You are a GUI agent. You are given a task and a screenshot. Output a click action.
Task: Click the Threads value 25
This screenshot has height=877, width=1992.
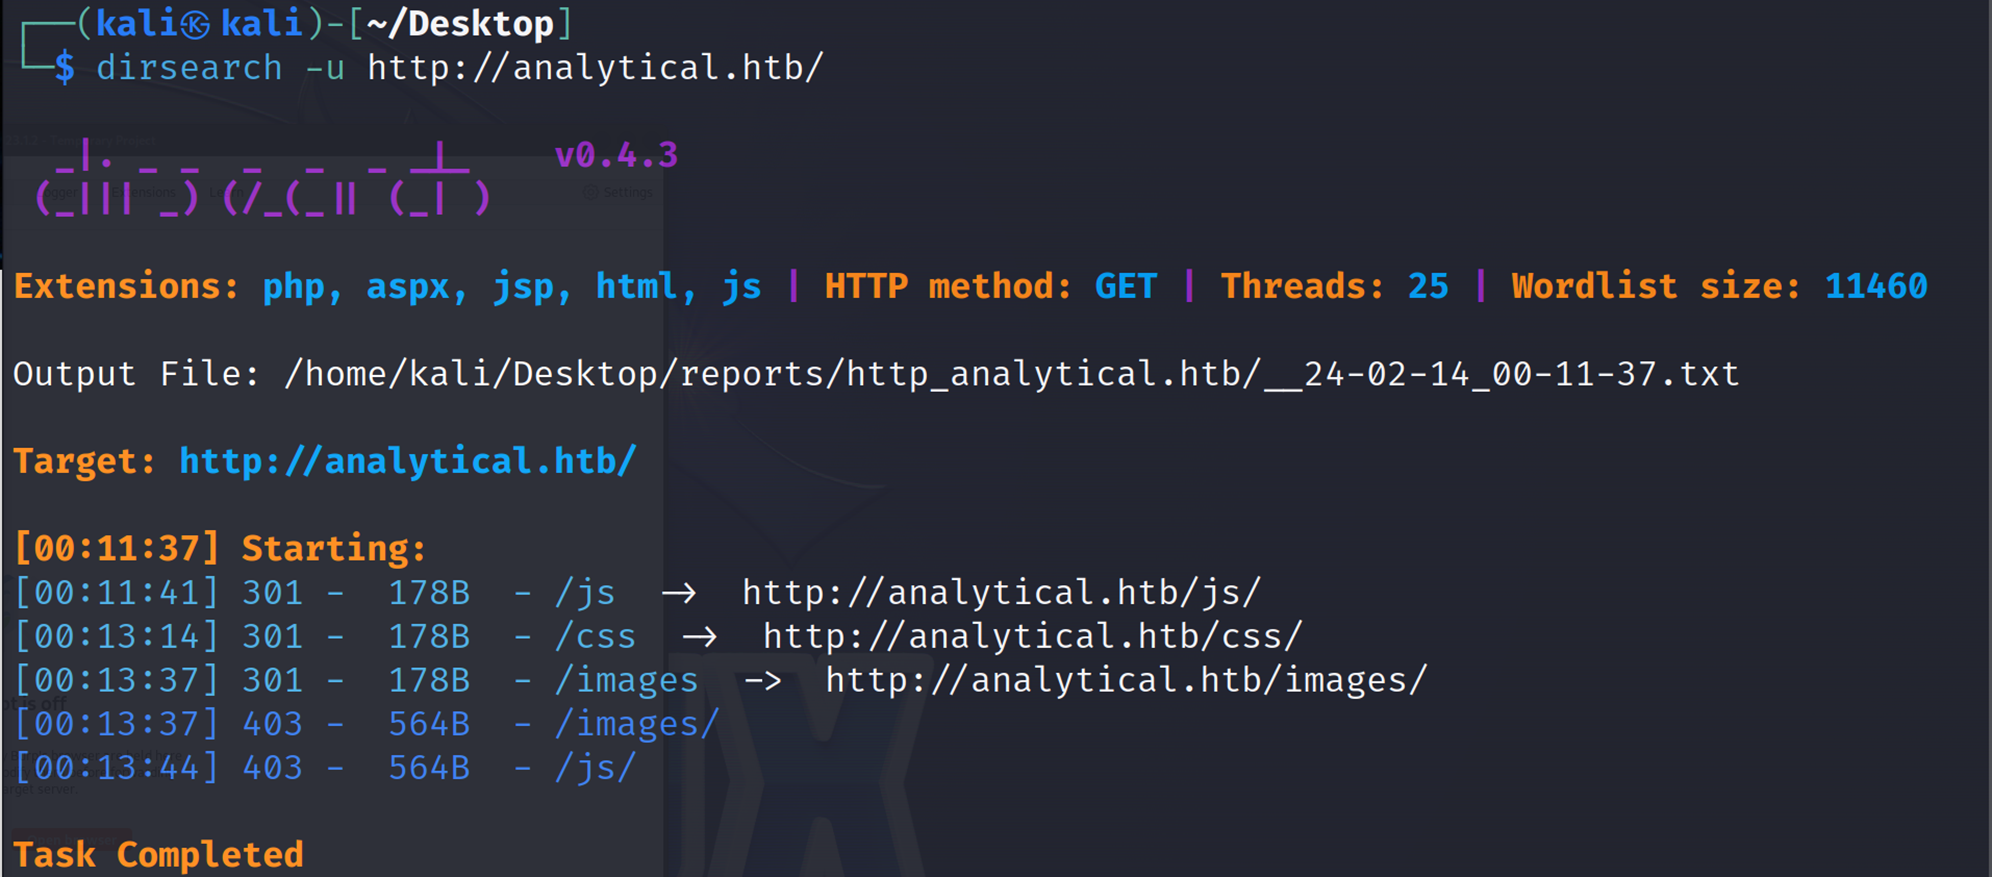click(1428, 287)
